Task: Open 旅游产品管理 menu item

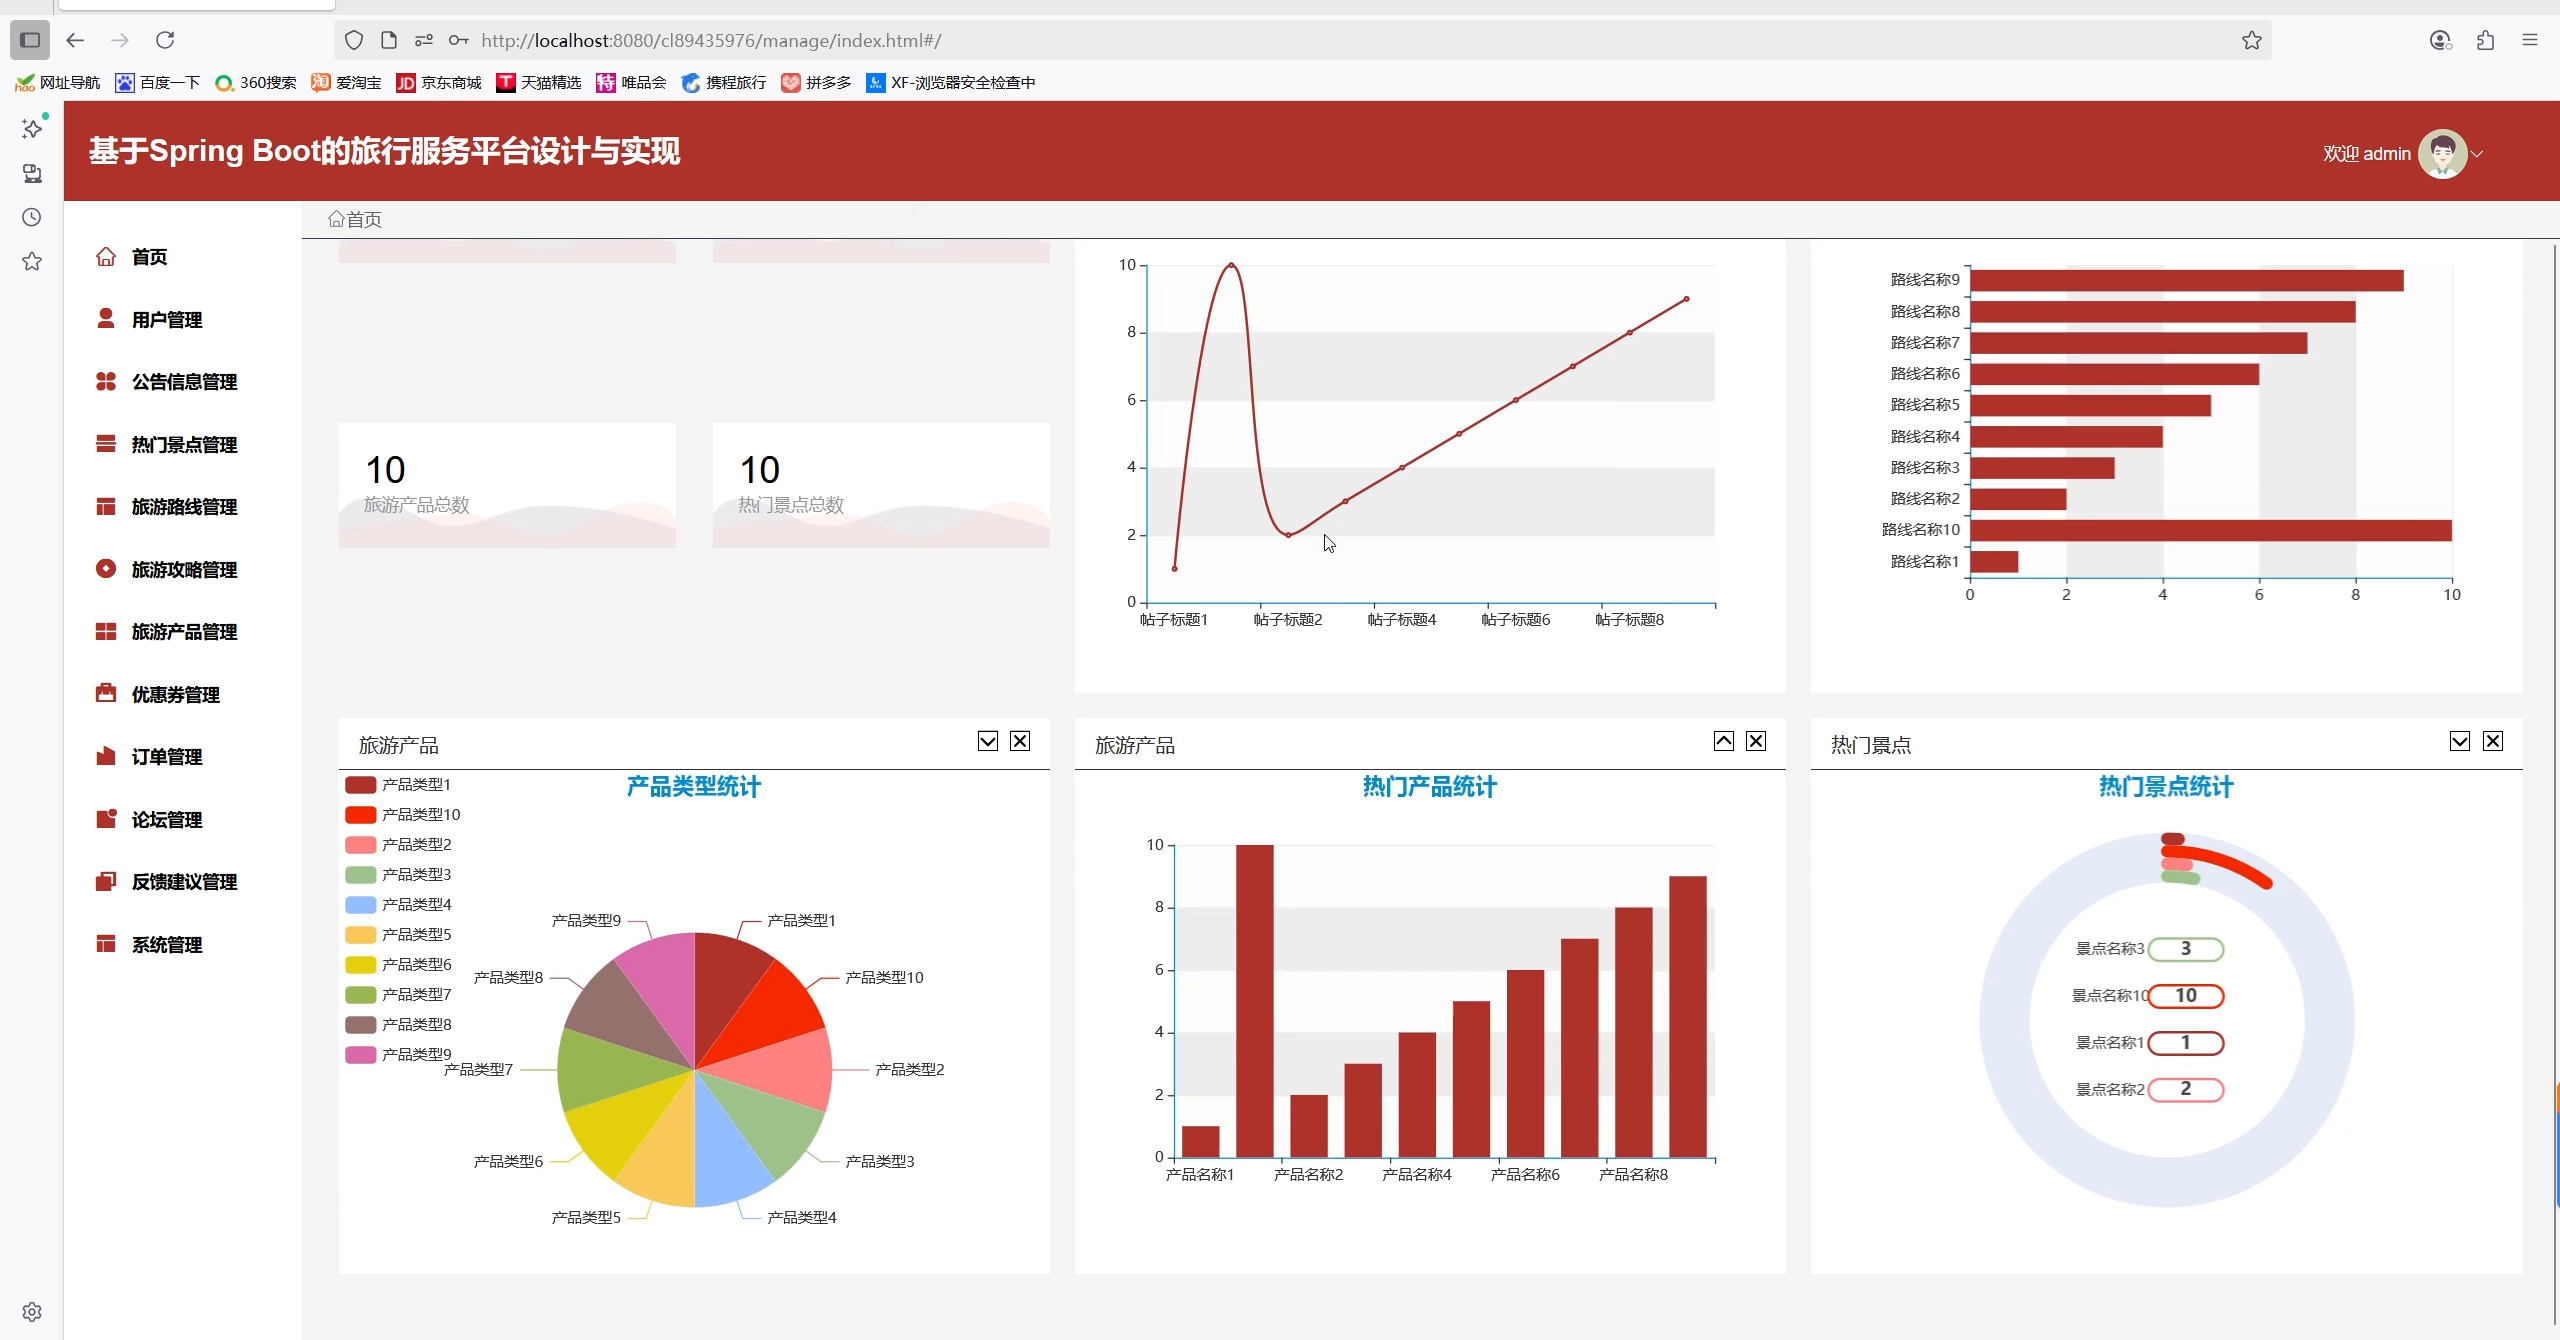Action: click(x=184, y=632)
